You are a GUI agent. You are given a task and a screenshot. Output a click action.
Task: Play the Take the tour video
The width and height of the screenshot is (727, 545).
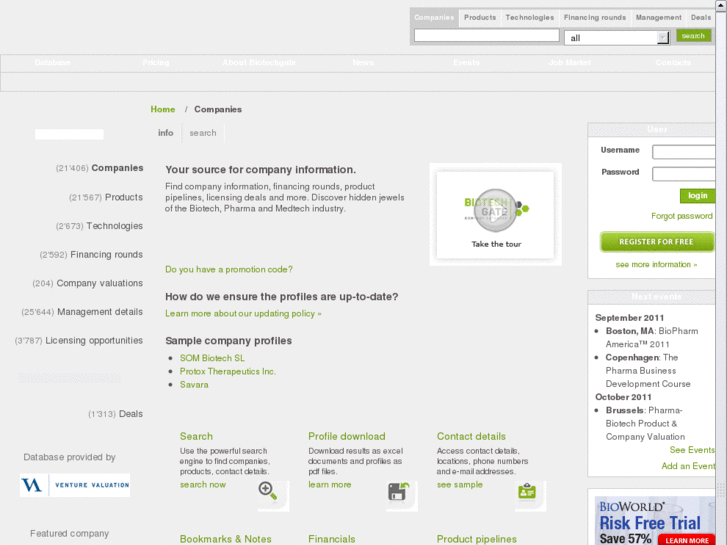[x=495, y=210]
